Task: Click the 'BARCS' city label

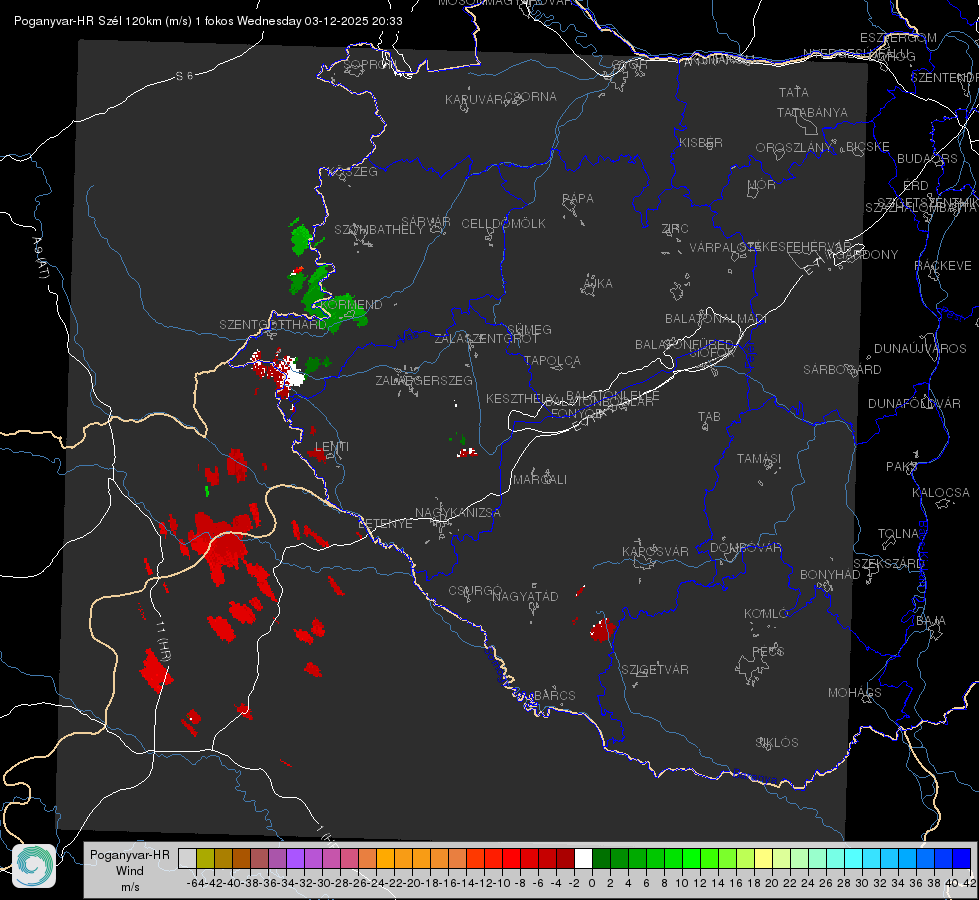Action: tap(555, 695)
